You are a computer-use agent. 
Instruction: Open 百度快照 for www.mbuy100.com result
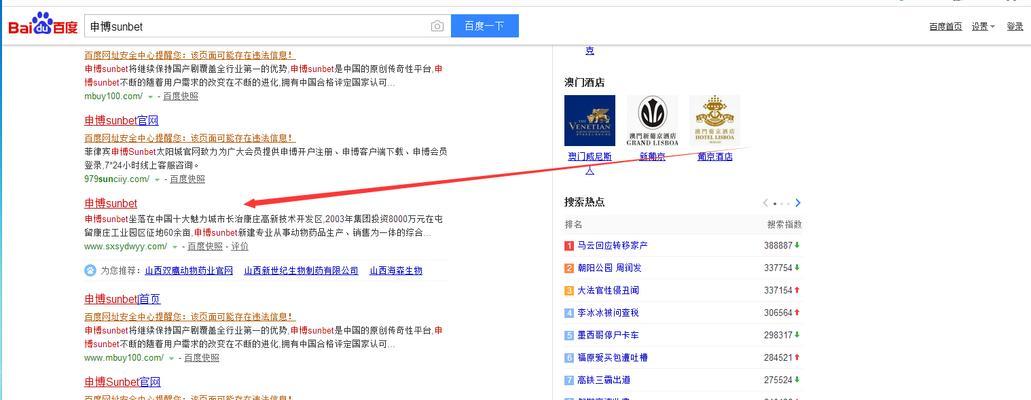coord(201,358)
